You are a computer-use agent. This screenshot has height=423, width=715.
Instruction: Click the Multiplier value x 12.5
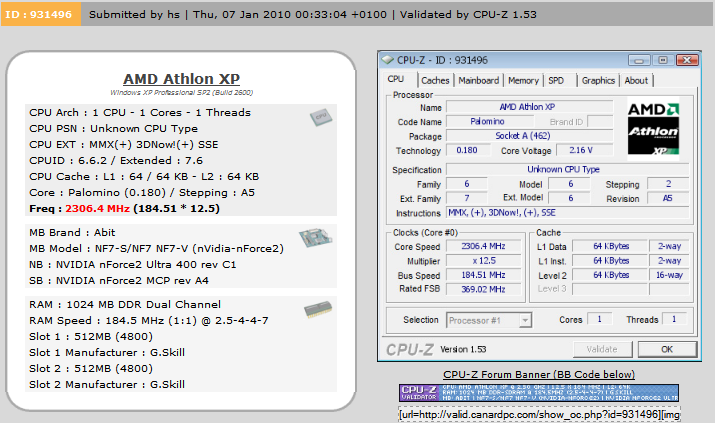click(483, 261)
